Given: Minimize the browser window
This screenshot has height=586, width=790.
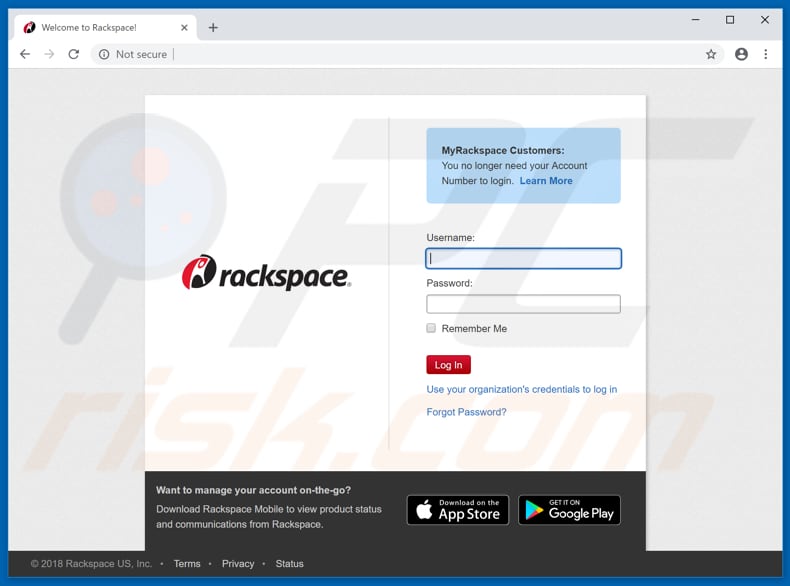Looking at the screenshot, I should pyautogui.click(x=696, y=20).
